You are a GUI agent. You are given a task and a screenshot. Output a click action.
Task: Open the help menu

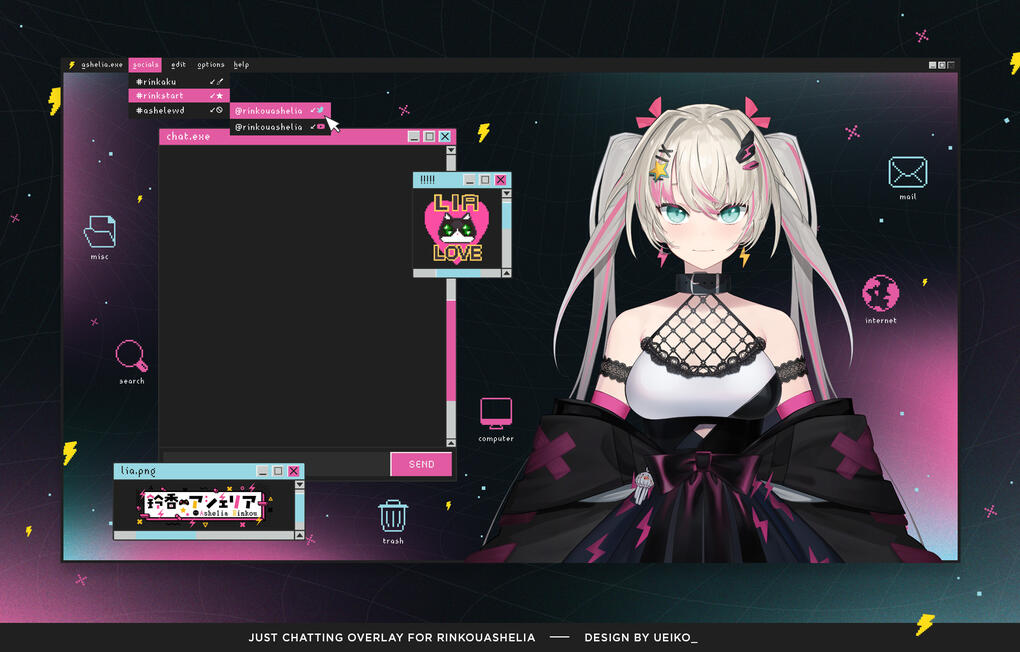tap(241, 65)
